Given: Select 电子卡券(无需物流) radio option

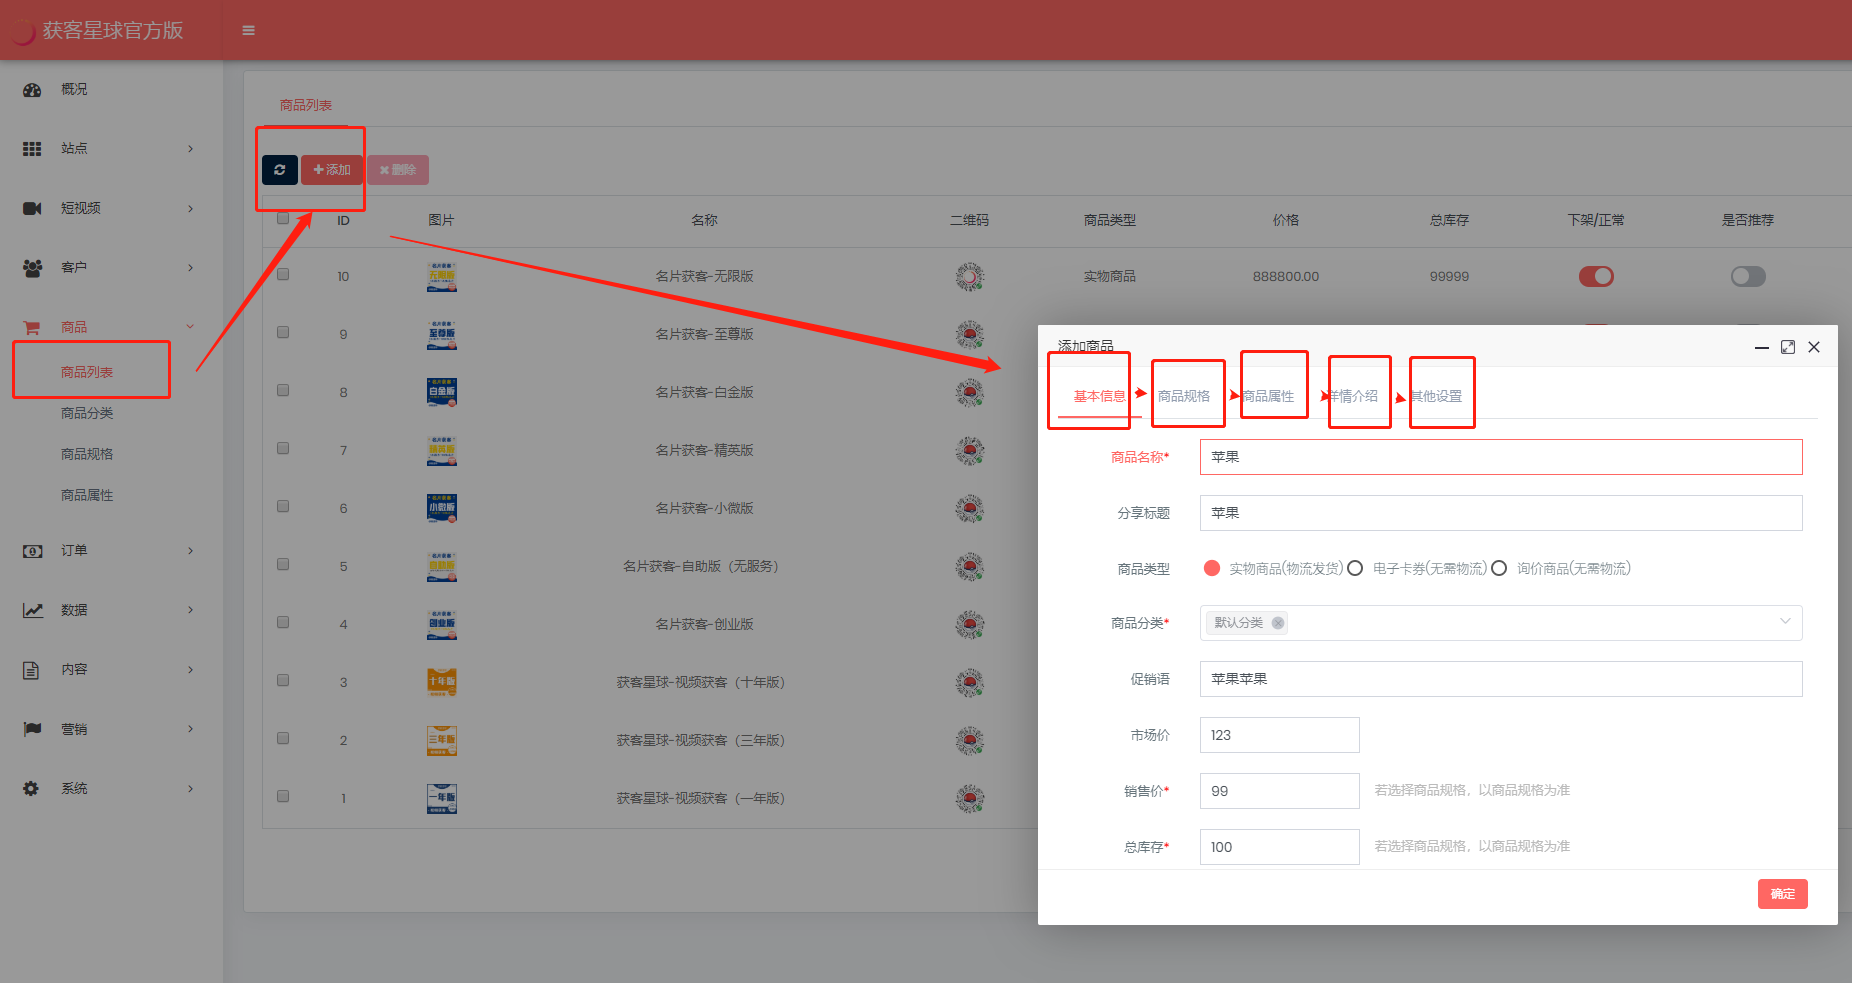Looking at the screenshot, I should (x=1356, y=569).
